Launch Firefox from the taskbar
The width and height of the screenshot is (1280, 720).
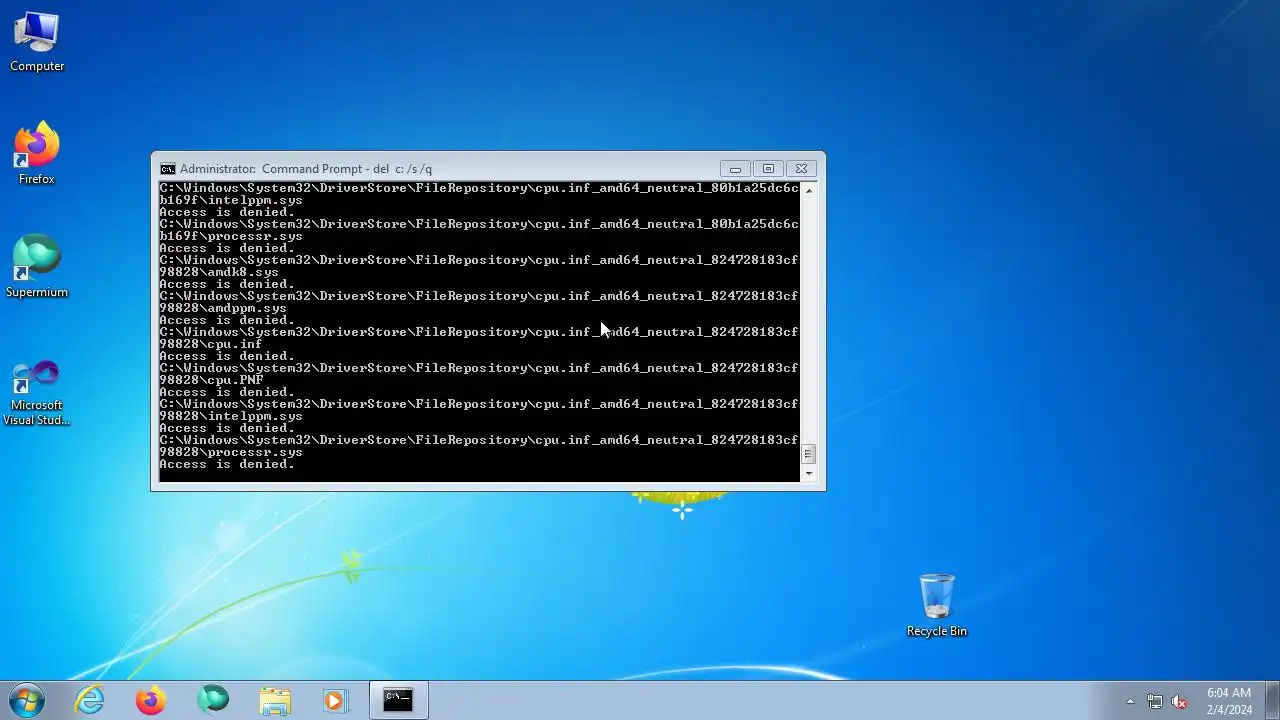(151, 700)
